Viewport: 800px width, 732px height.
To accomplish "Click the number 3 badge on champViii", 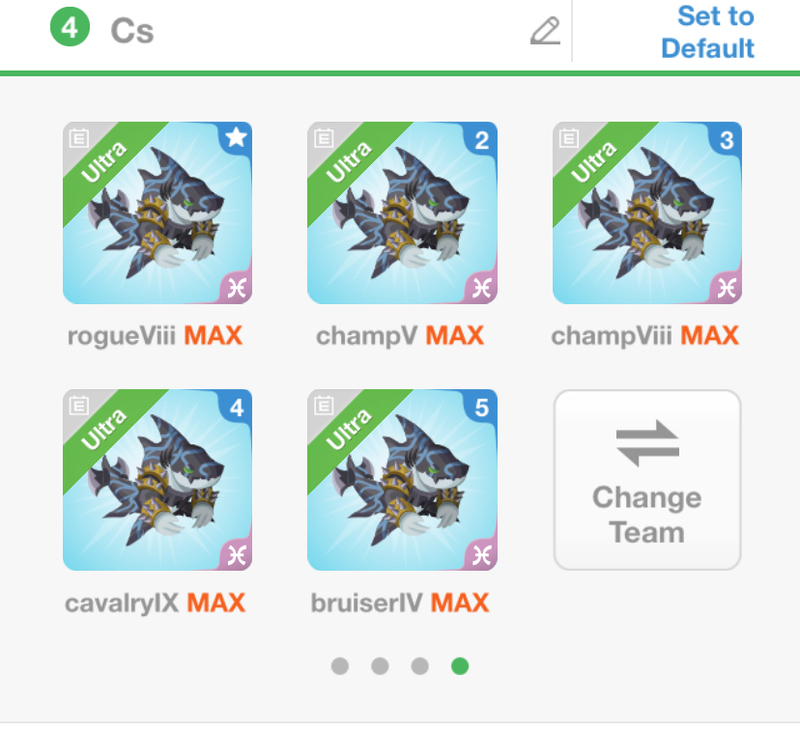I will pyautogui.click(x=726, y=140).
